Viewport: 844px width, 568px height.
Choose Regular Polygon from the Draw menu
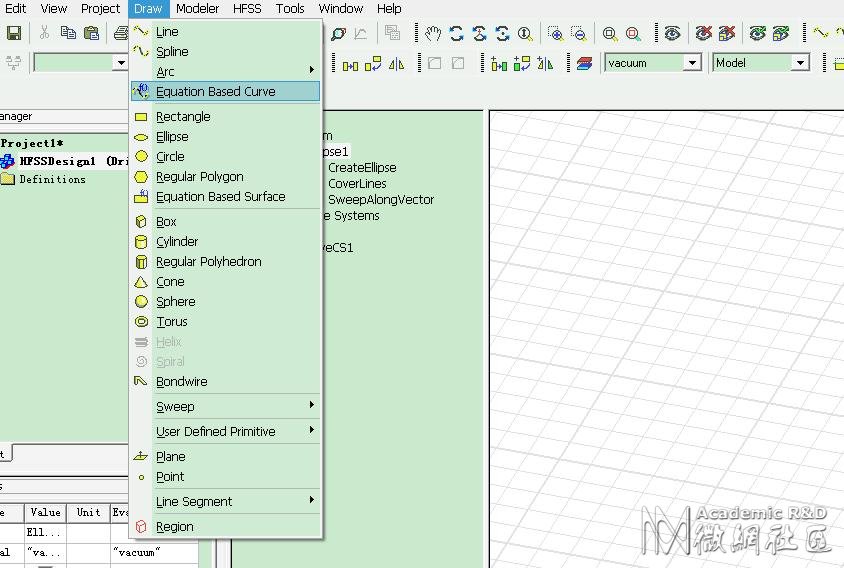[x=226, y=177]
